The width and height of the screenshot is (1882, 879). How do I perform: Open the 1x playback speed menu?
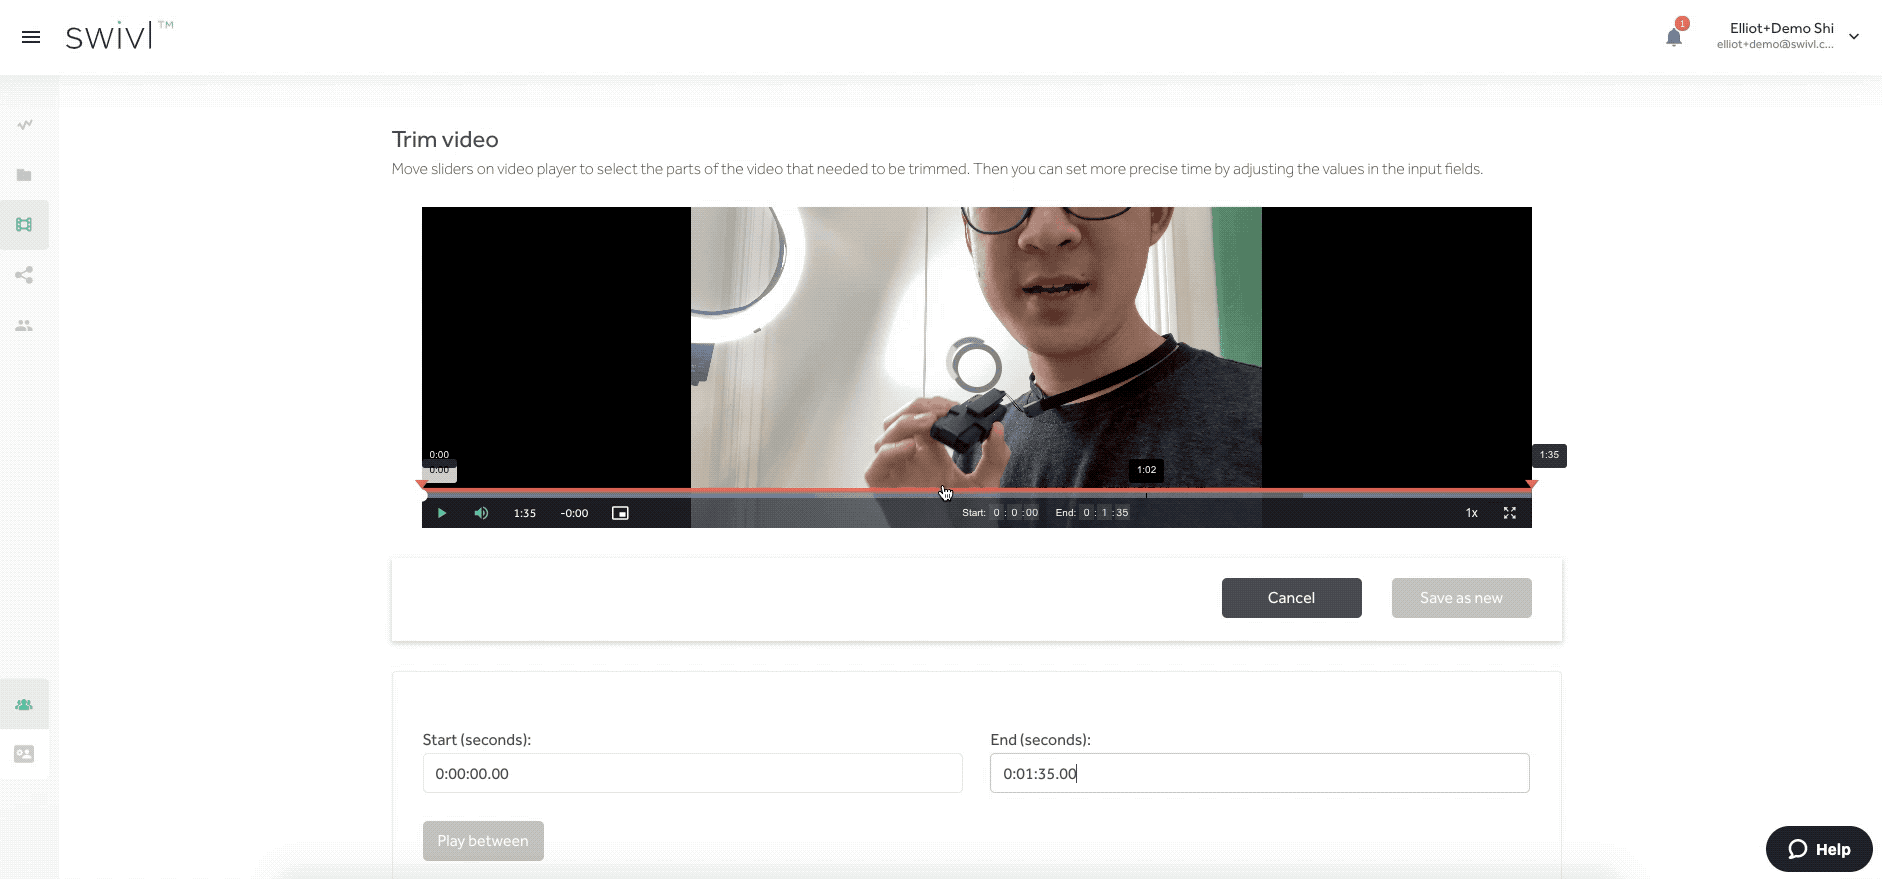click(1471, 513)
